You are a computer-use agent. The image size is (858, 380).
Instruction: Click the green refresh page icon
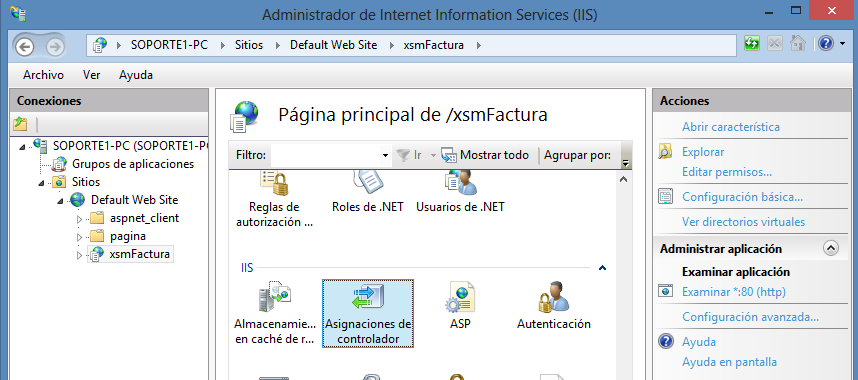[x=752, y=44]
